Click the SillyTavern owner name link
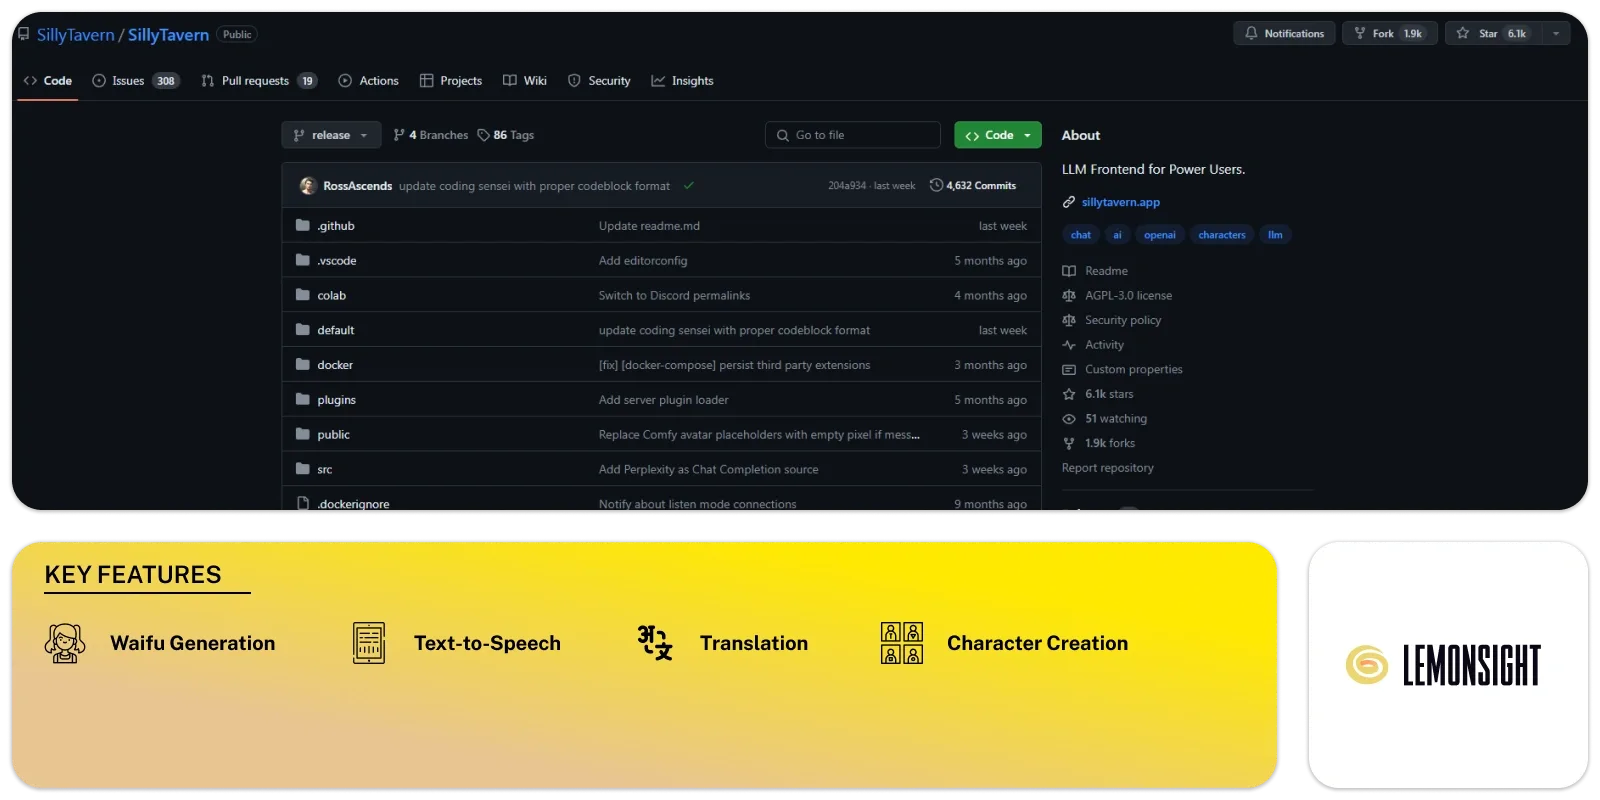This screenshot has height=800, width=1600. coord(76,35)
